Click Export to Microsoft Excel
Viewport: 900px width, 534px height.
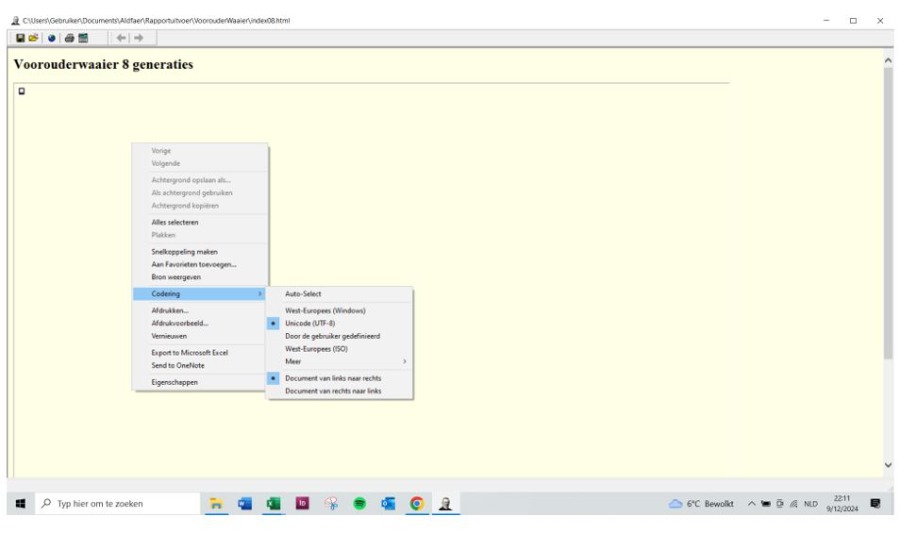[x=181, y=352]
